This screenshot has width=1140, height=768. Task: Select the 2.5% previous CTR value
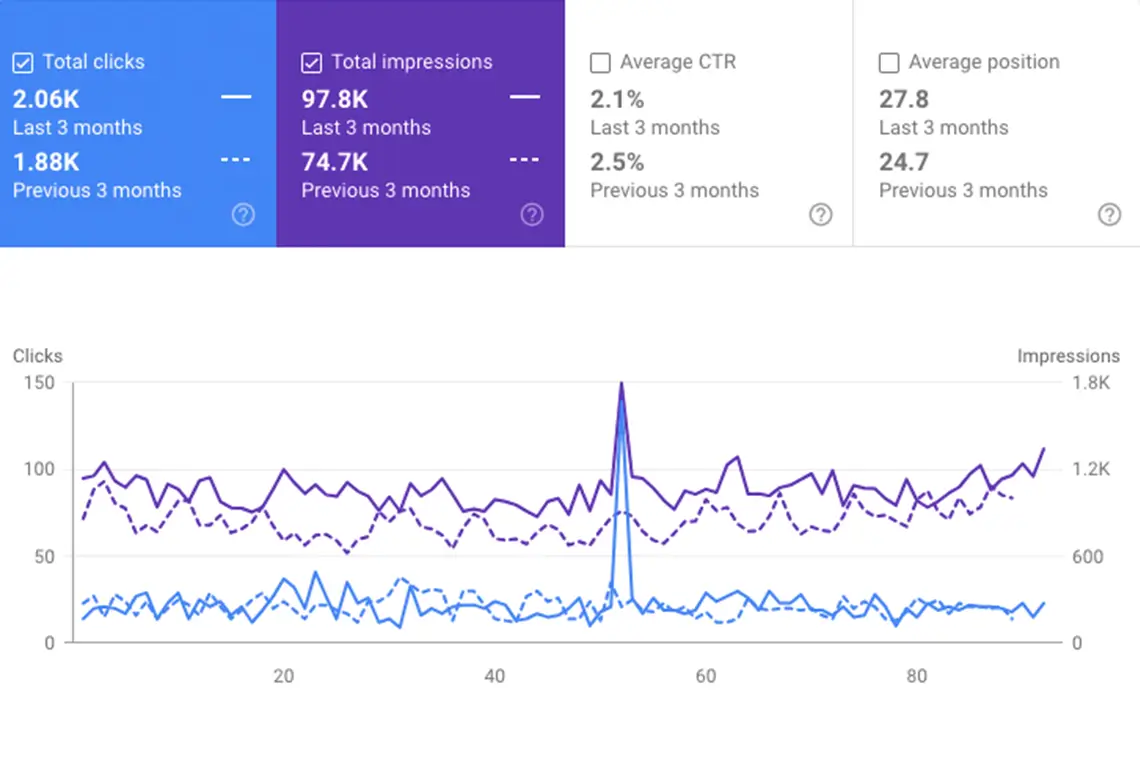pos(617,162)
